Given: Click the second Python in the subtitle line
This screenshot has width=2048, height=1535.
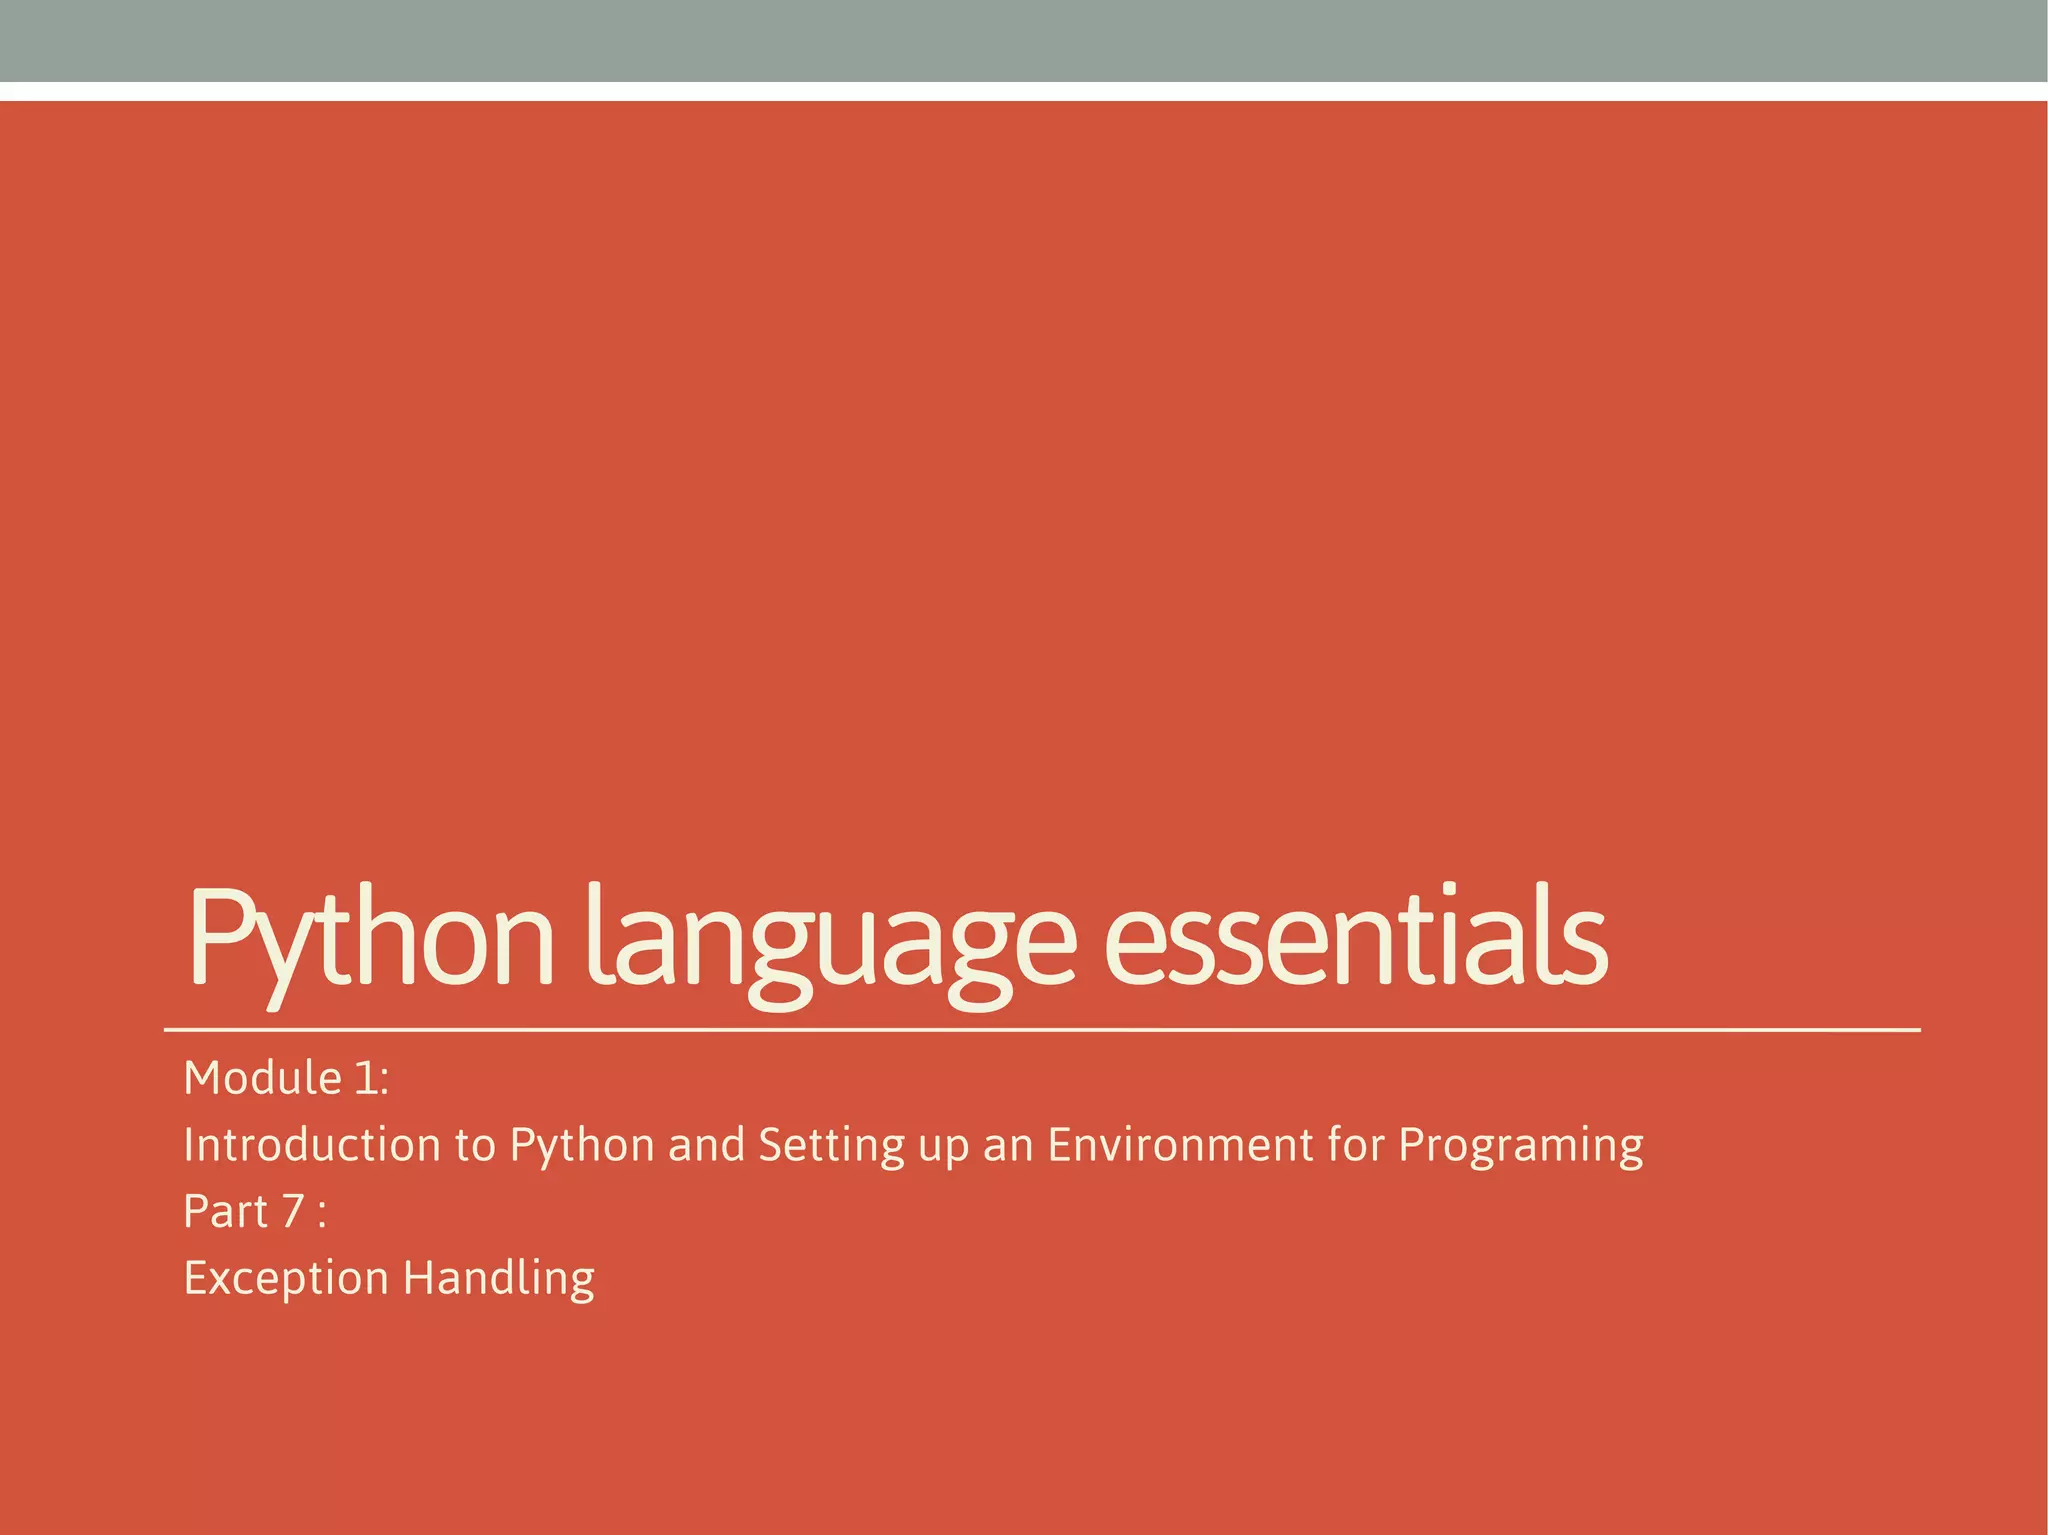Looking at the screenshot, I should click(582, 1145).
